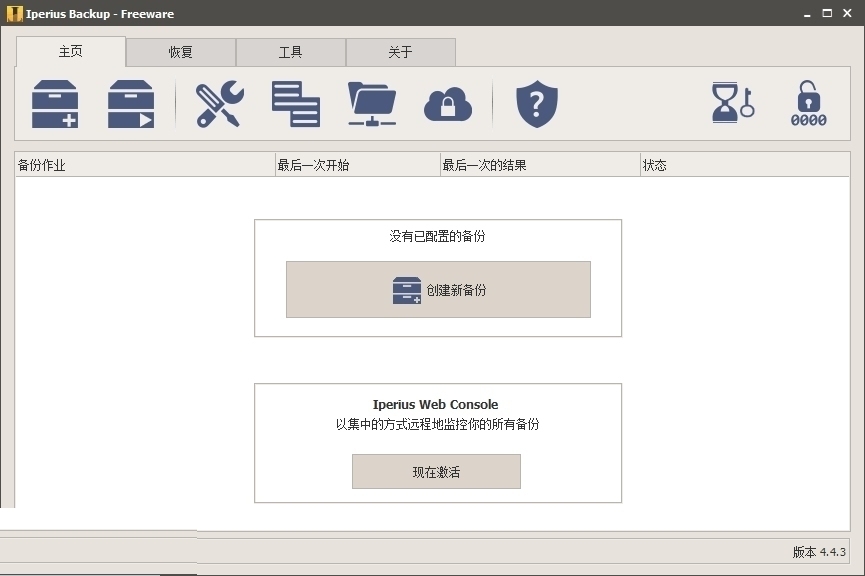Open the report/log documents icon
Screen dimensions: 865x576
pyautogui.click(x=296, y=104)
